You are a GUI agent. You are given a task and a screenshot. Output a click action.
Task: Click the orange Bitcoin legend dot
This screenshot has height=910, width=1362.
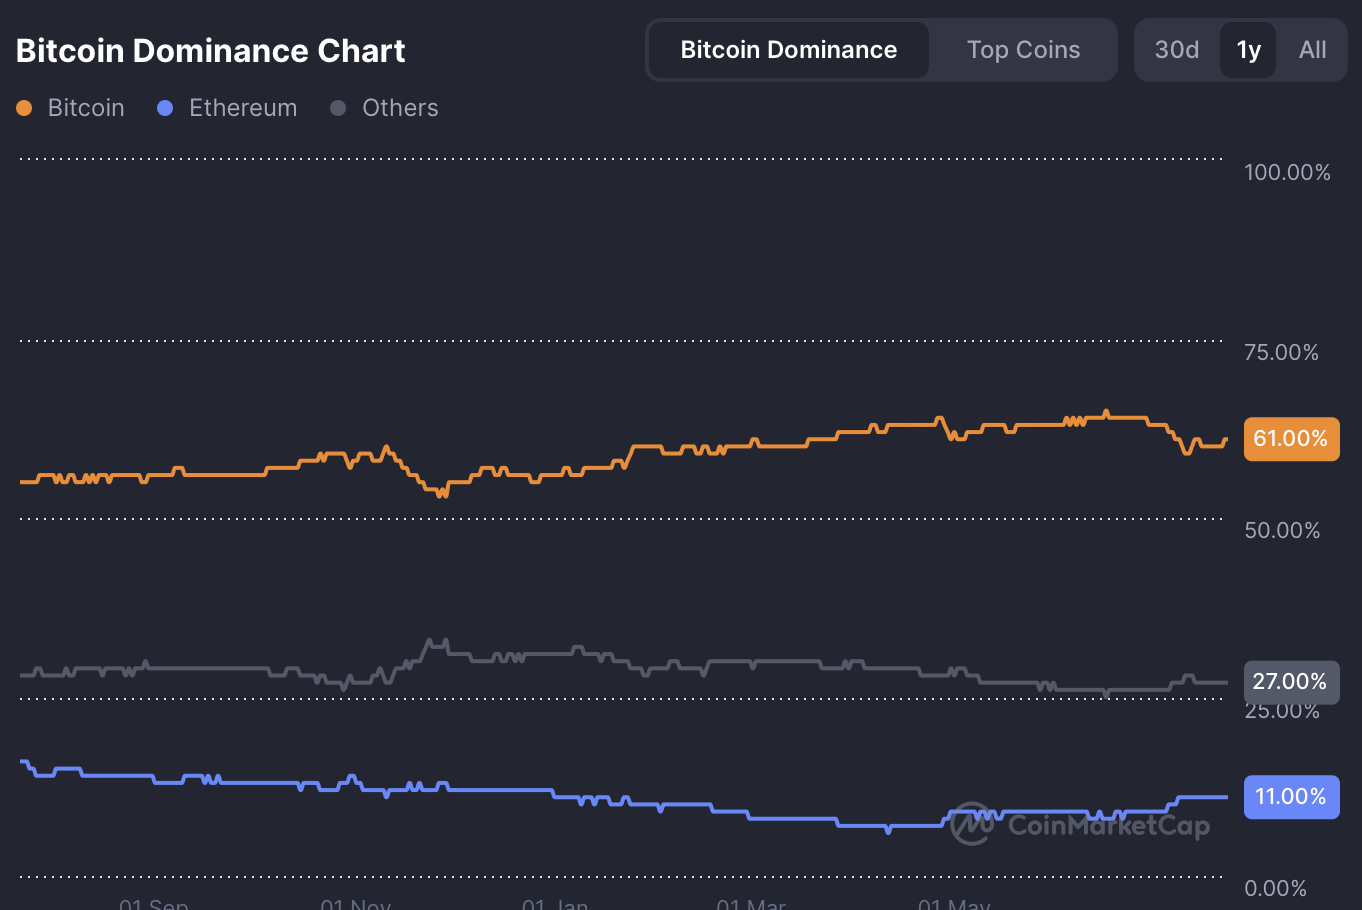[x=24, y=108]
